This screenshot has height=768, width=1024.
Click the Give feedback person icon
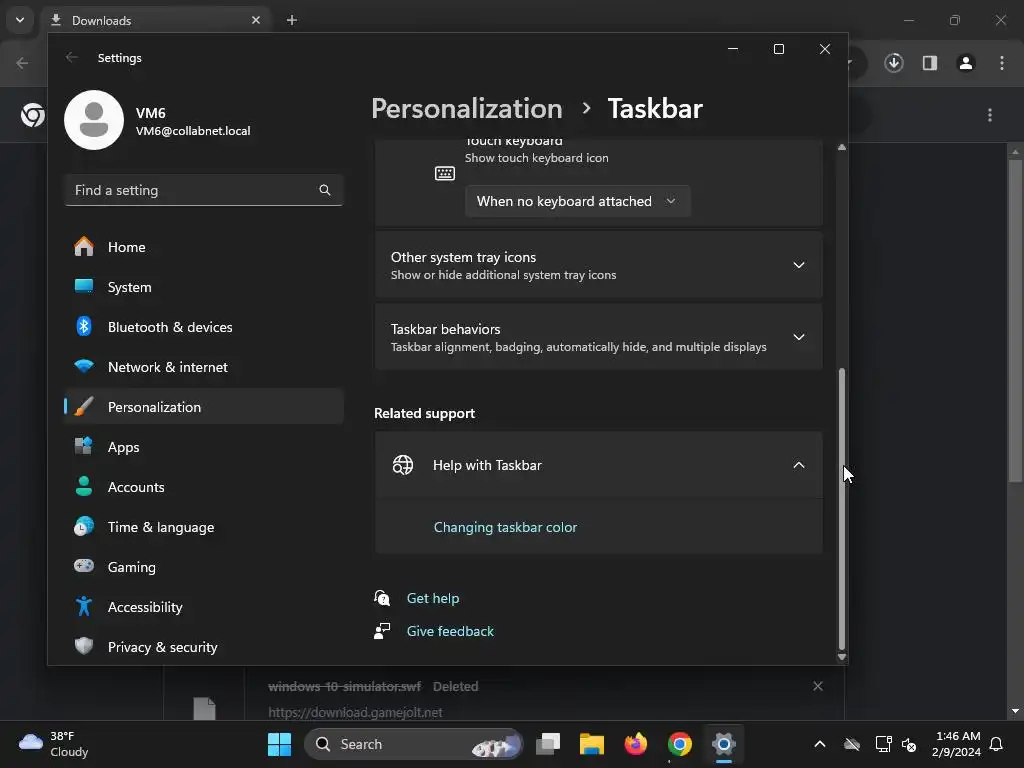tap(382, 631)
